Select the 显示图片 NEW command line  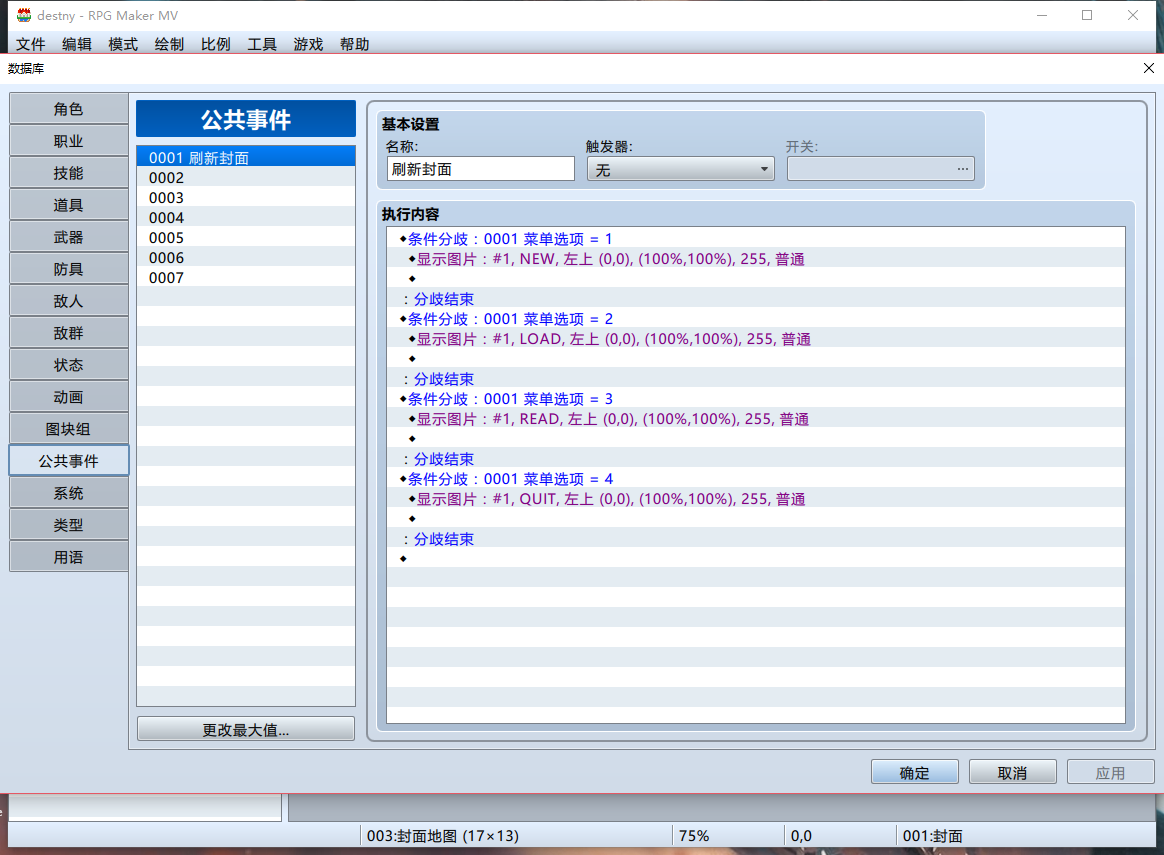point(756,259)
